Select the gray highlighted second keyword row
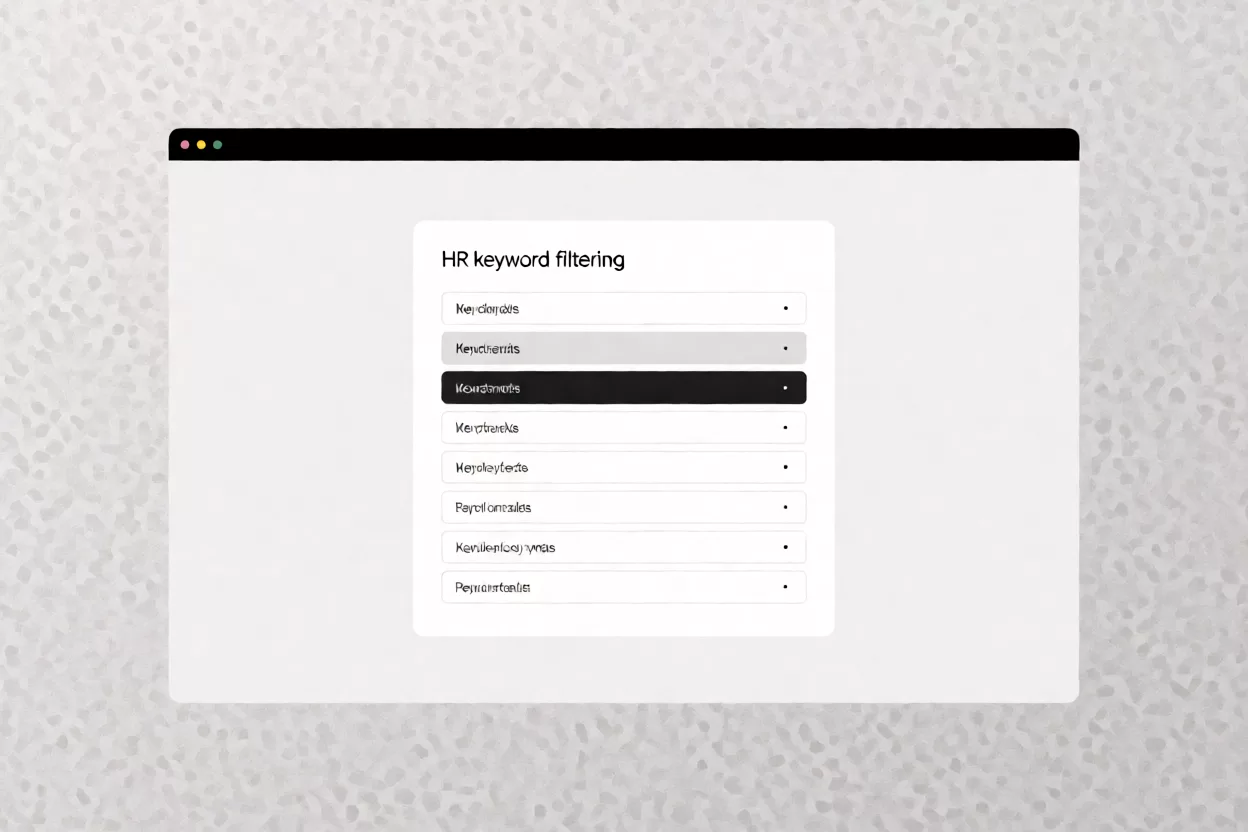1248x832 pixels. pyautogui.click(x=624, y=348)
